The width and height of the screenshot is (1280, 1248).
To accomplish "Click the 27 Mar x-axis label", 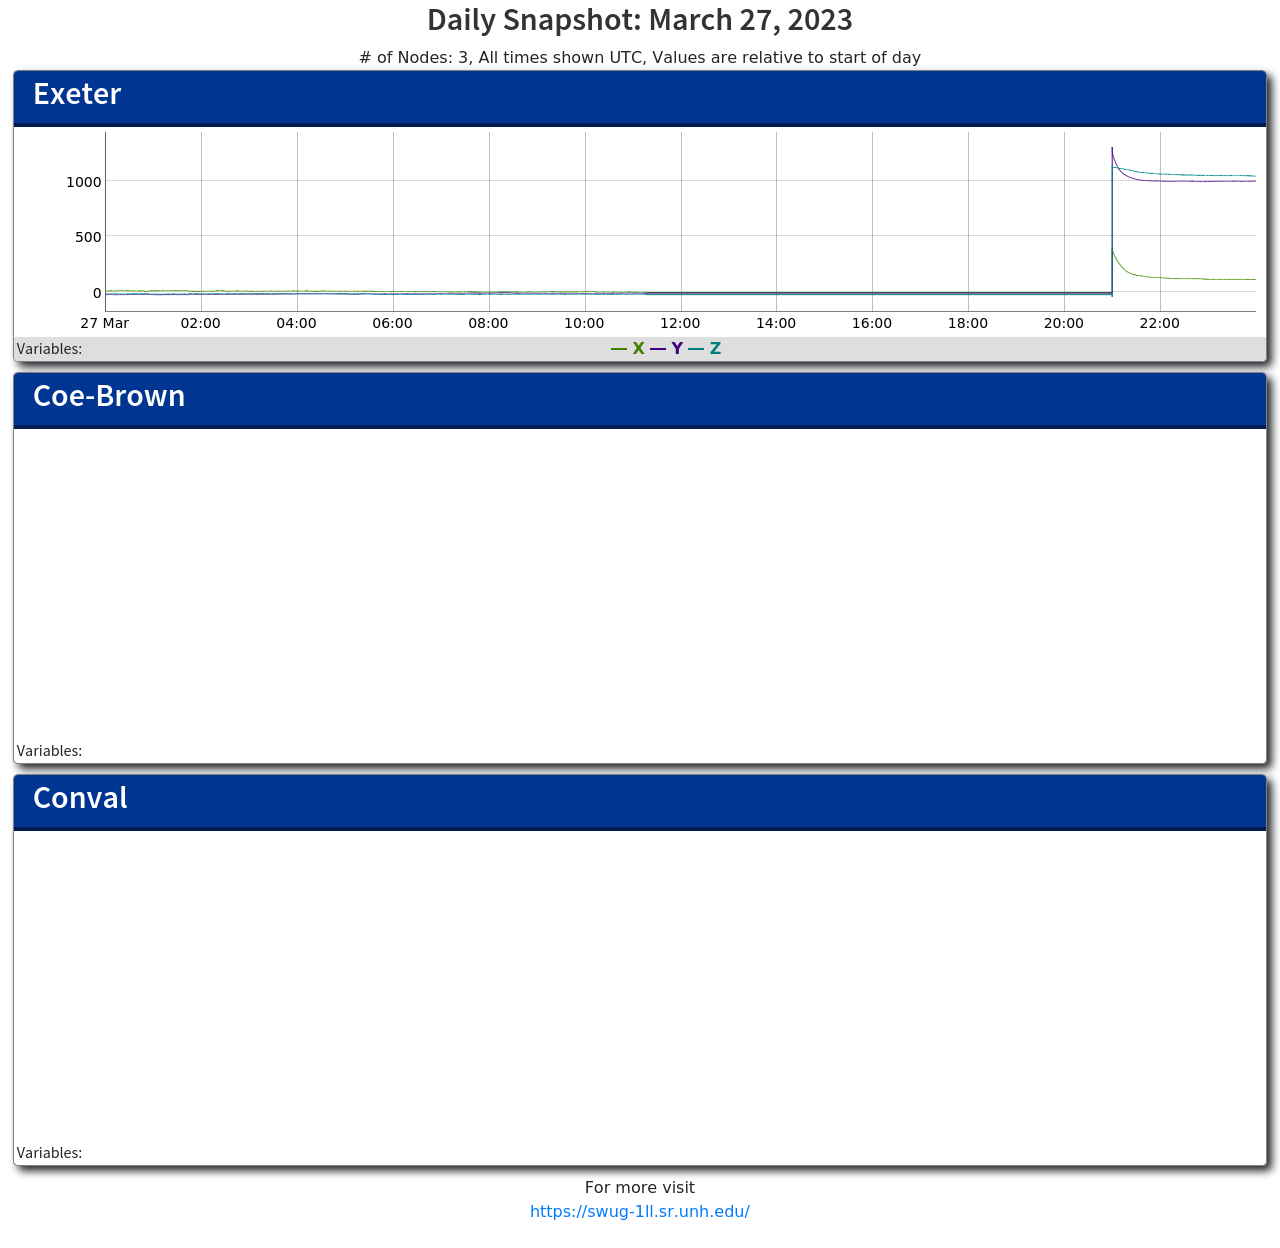I will tap(105, 323).
